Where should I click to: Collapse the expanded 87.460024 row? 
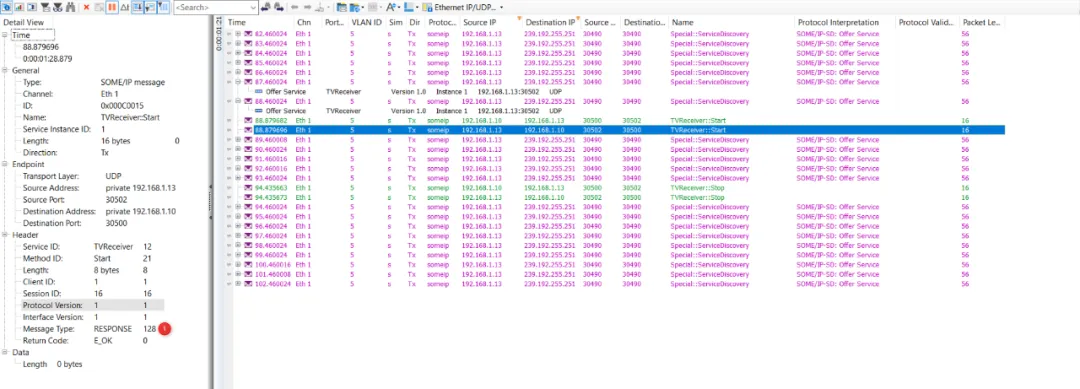[238, 82]
